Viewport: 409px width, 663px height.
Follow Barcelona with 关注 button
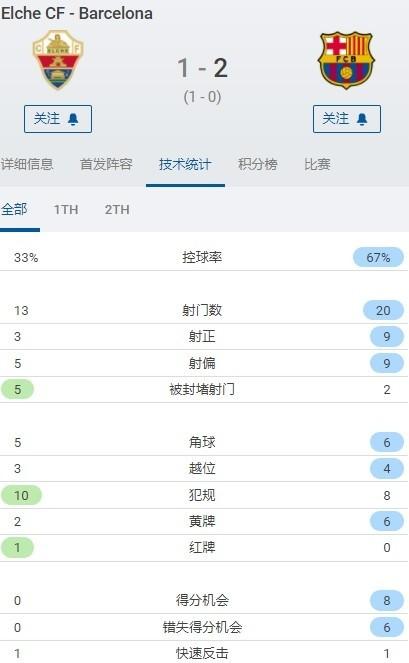pos(347,119)
